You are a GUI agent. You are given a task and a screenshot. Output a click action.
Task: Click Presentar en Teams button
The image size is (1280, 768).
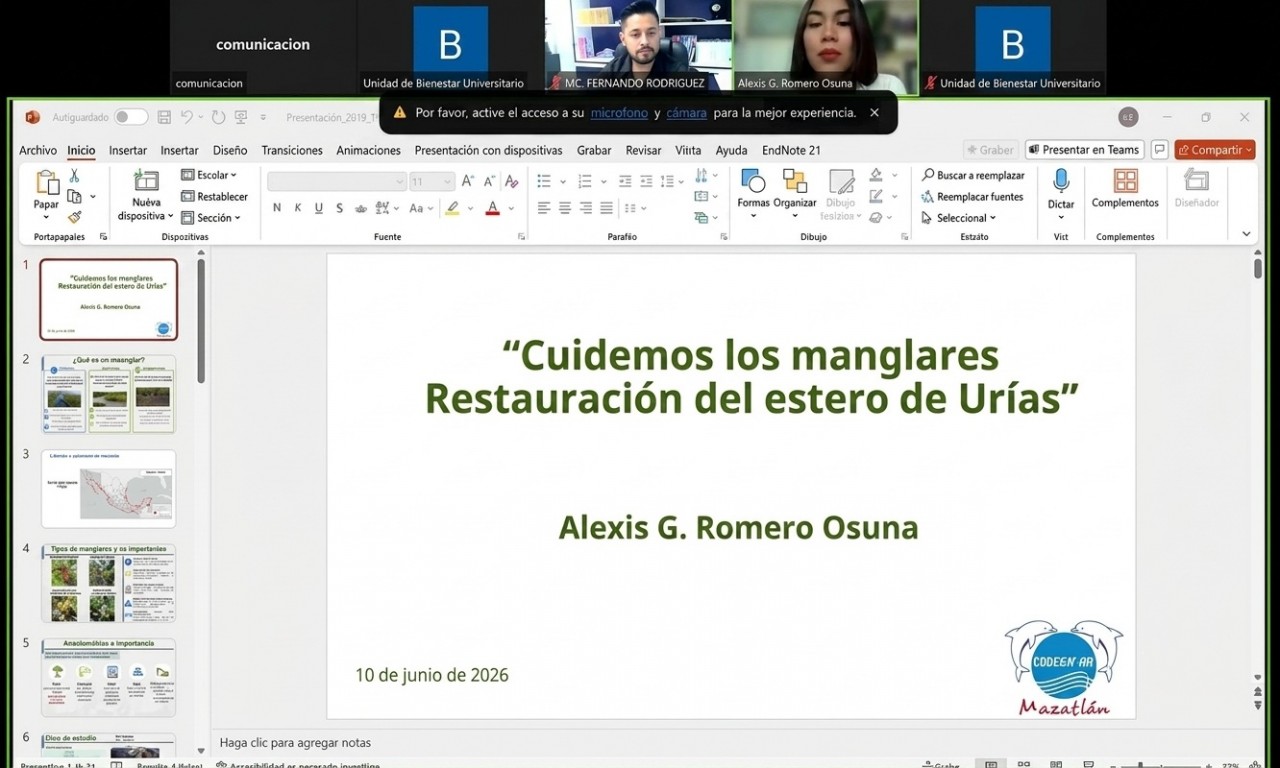[1085, 150]
